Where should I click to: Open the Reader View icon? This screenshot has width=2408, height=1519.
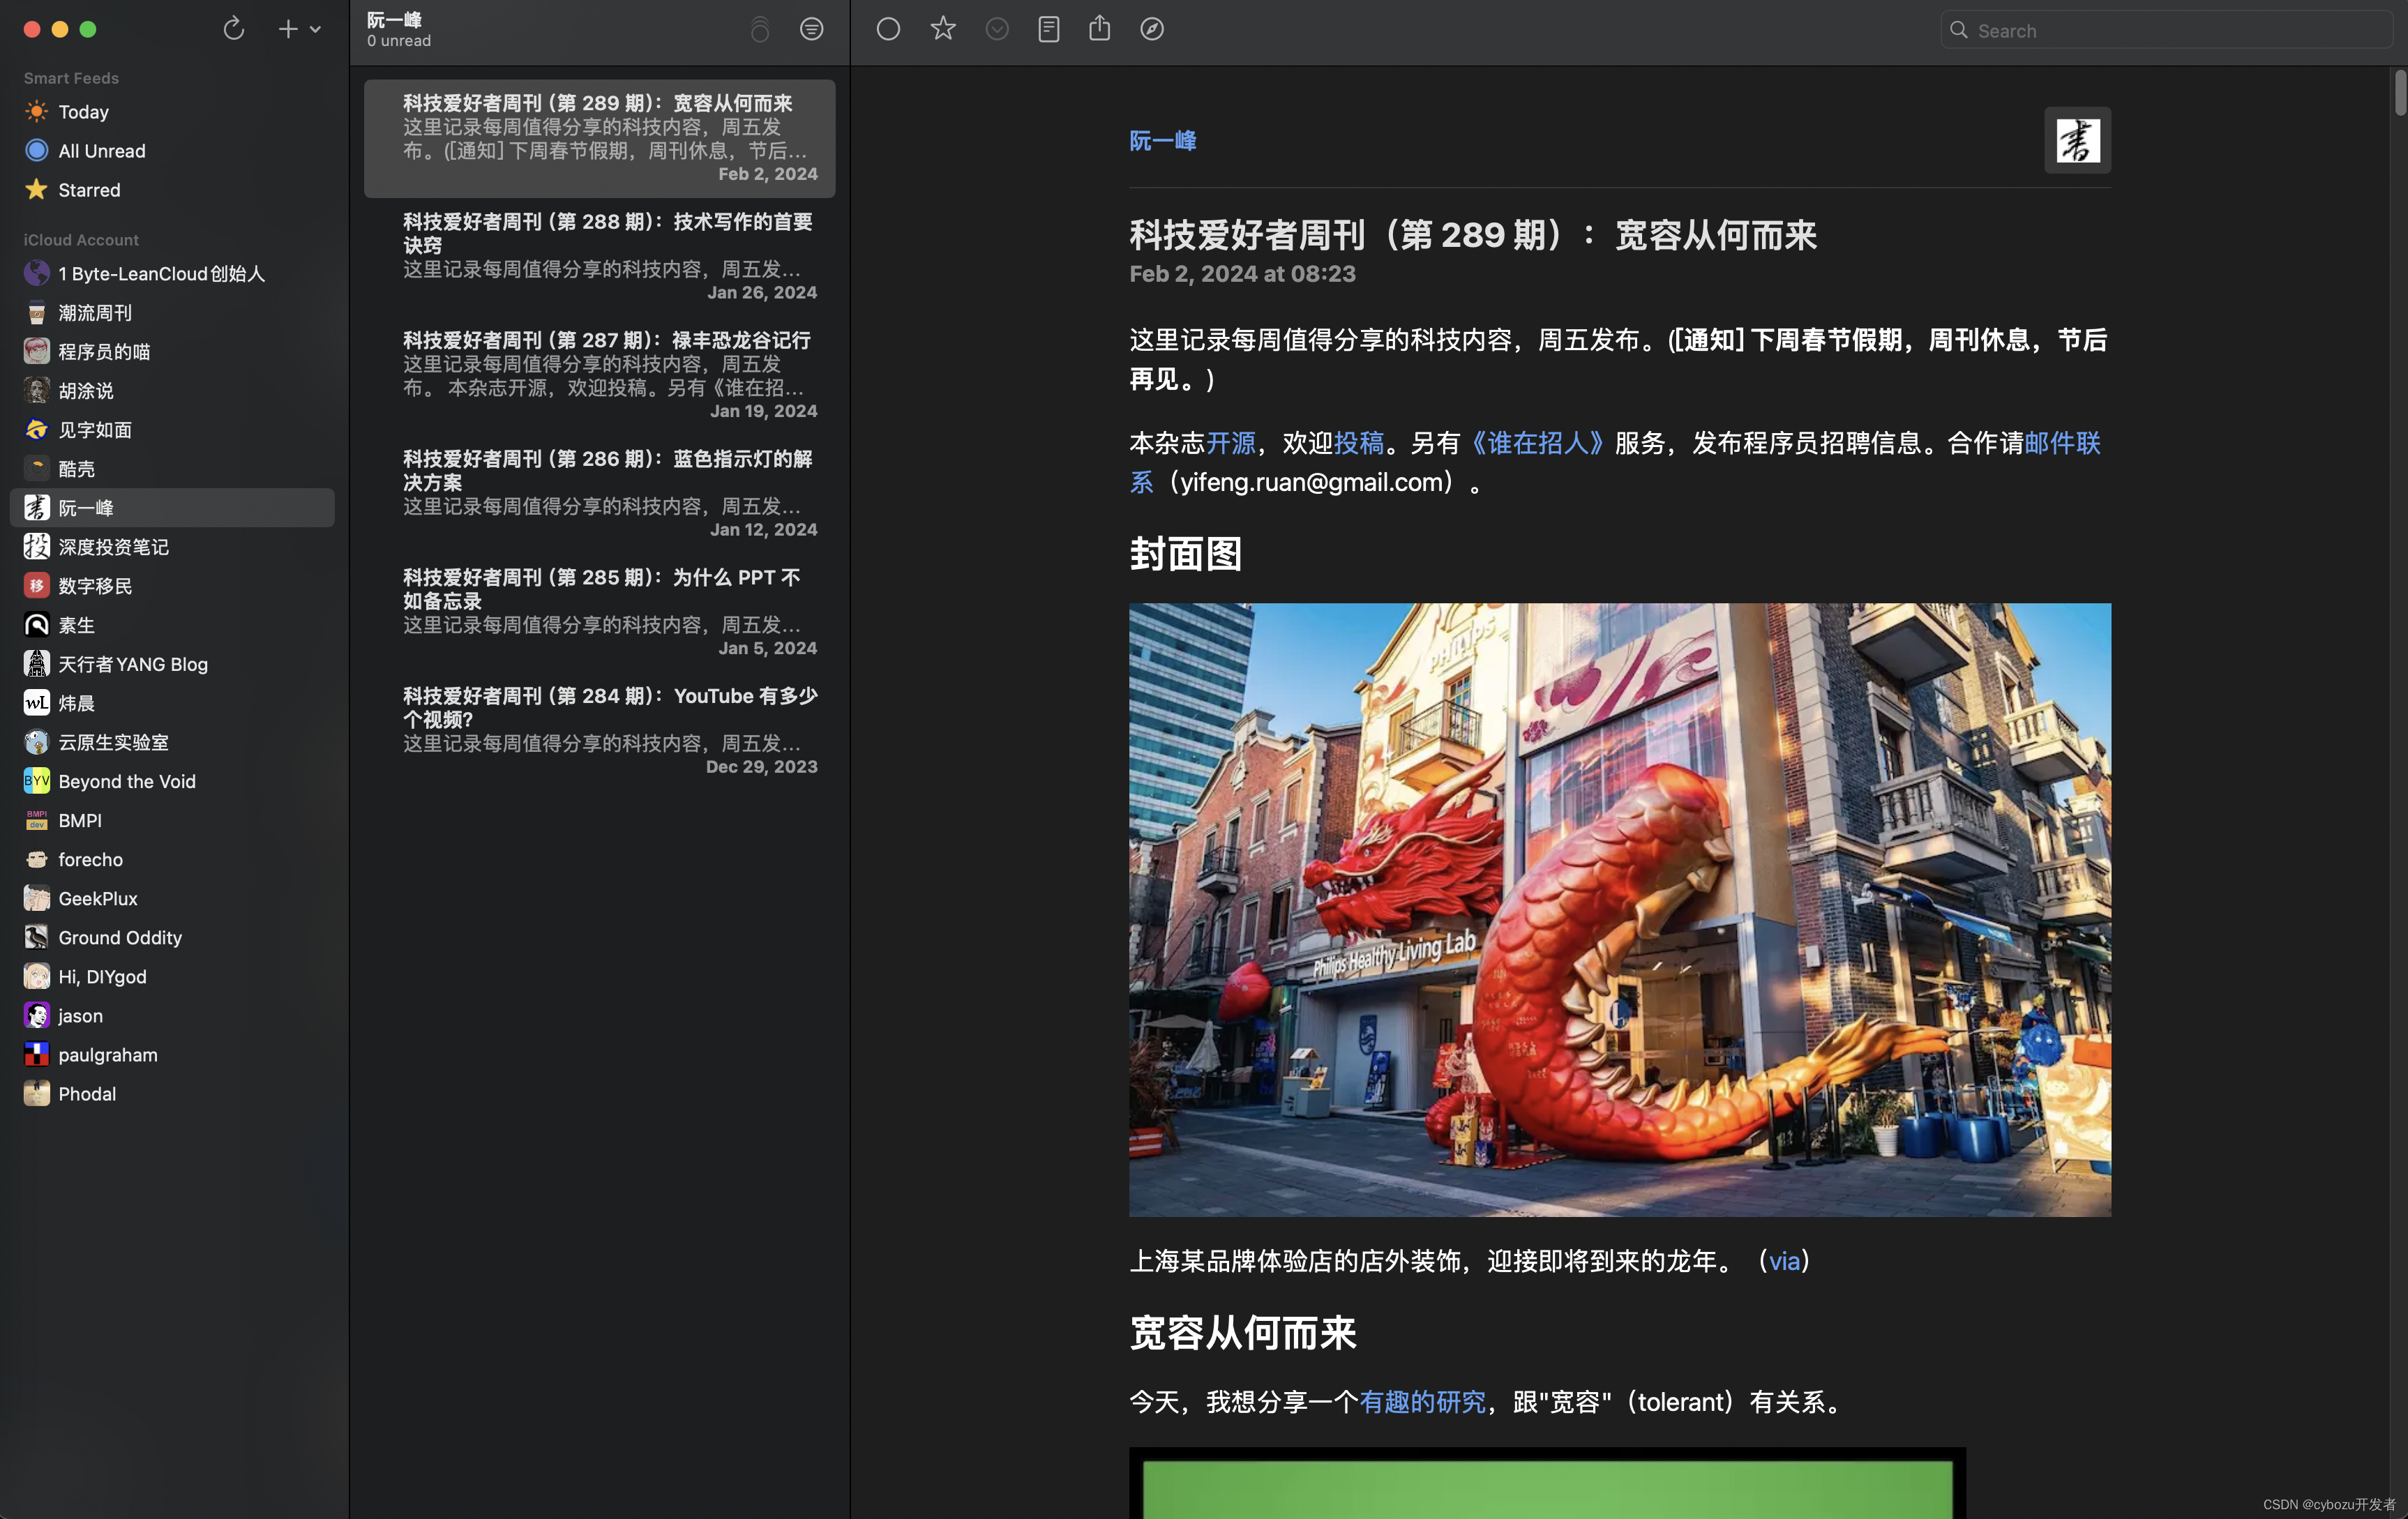coord(1048,29)
